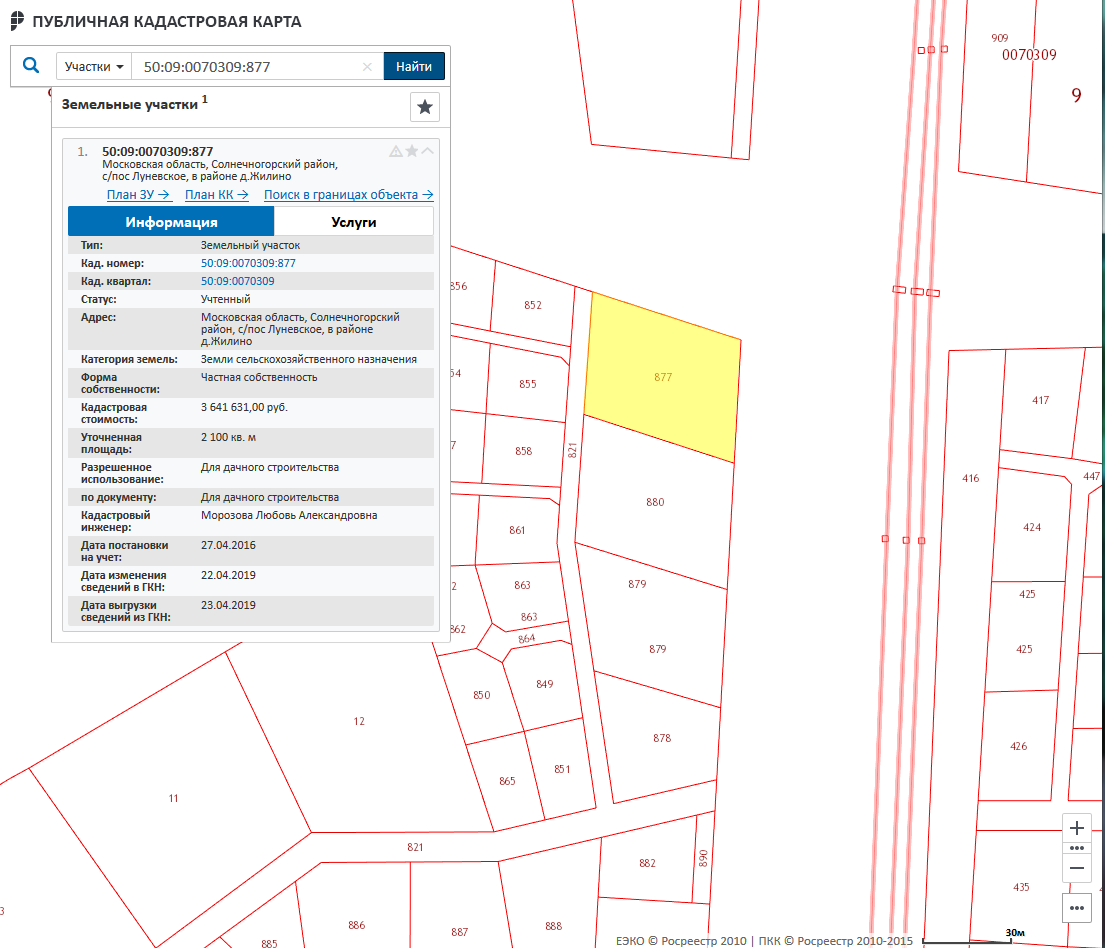Select parcel 882 on the map

pyautogui.click(x=648, y=863)
